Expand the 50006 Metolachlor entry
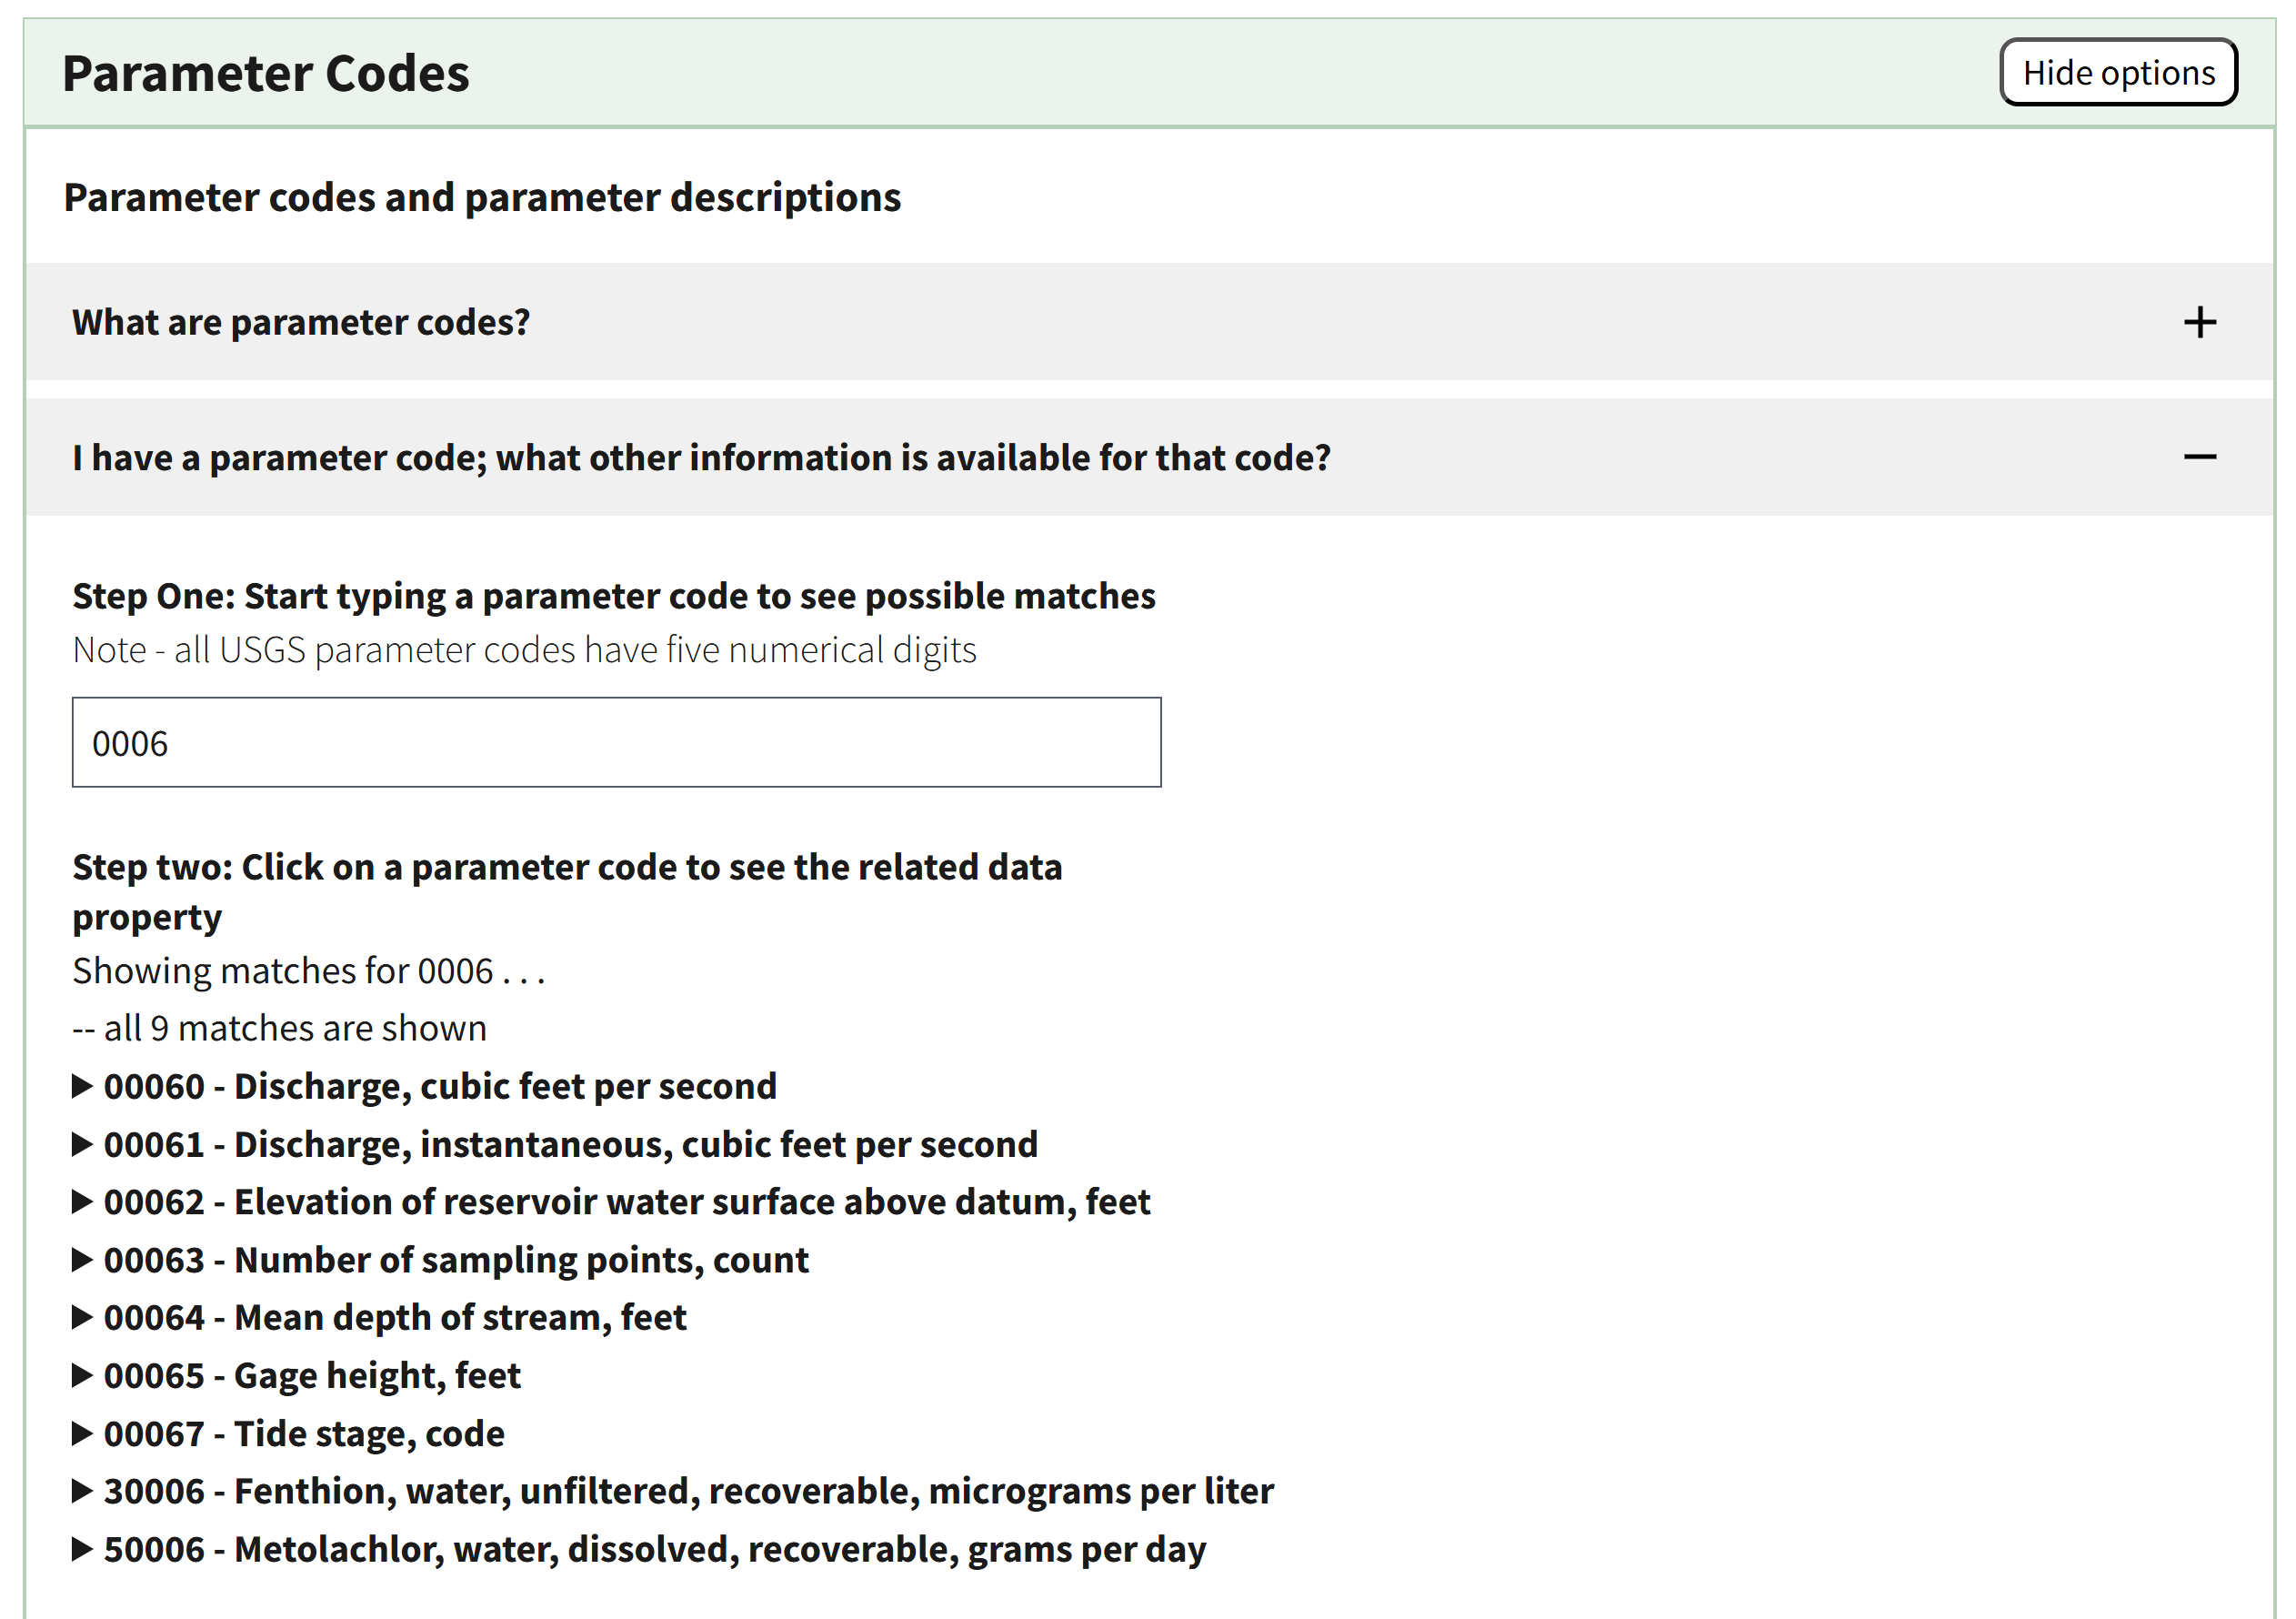Screen dimensions: 2296x1619 click(84, 1548)
